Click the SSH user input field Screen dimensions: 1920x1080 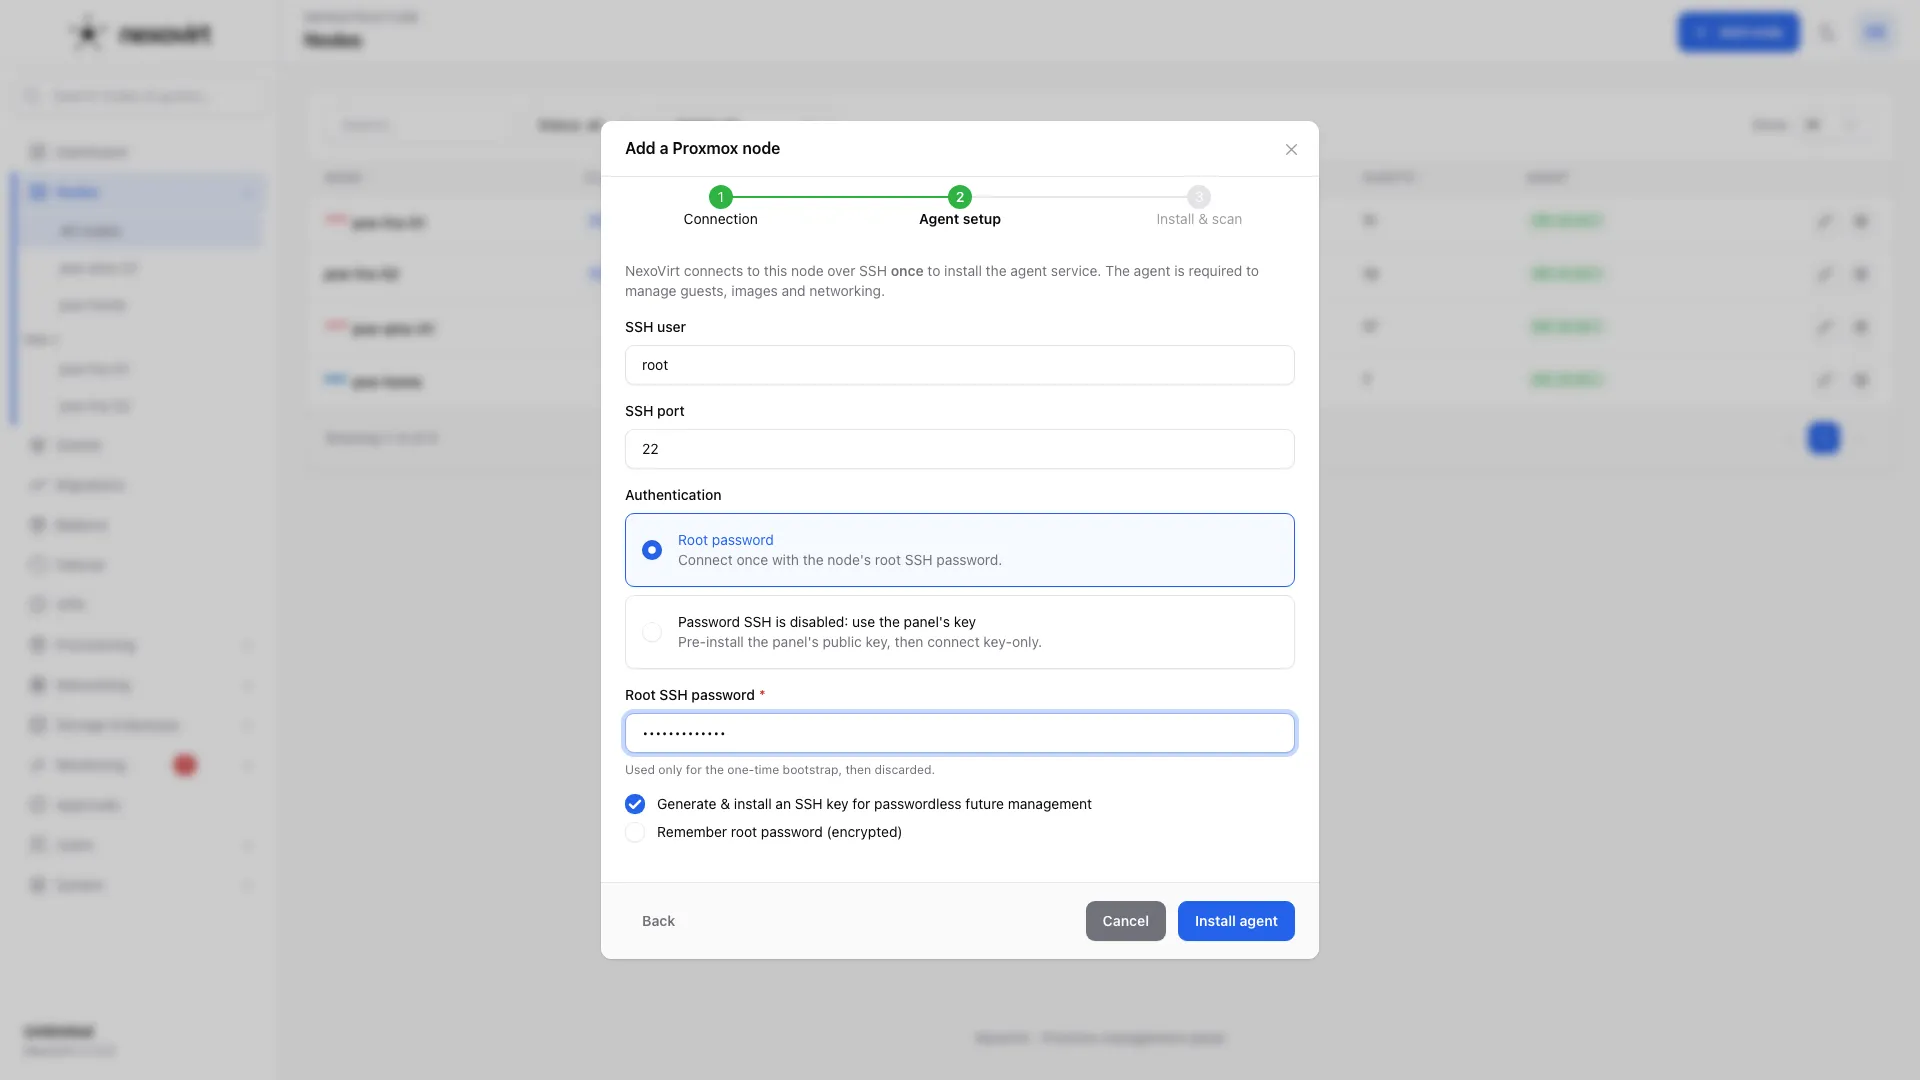point(959,365)
